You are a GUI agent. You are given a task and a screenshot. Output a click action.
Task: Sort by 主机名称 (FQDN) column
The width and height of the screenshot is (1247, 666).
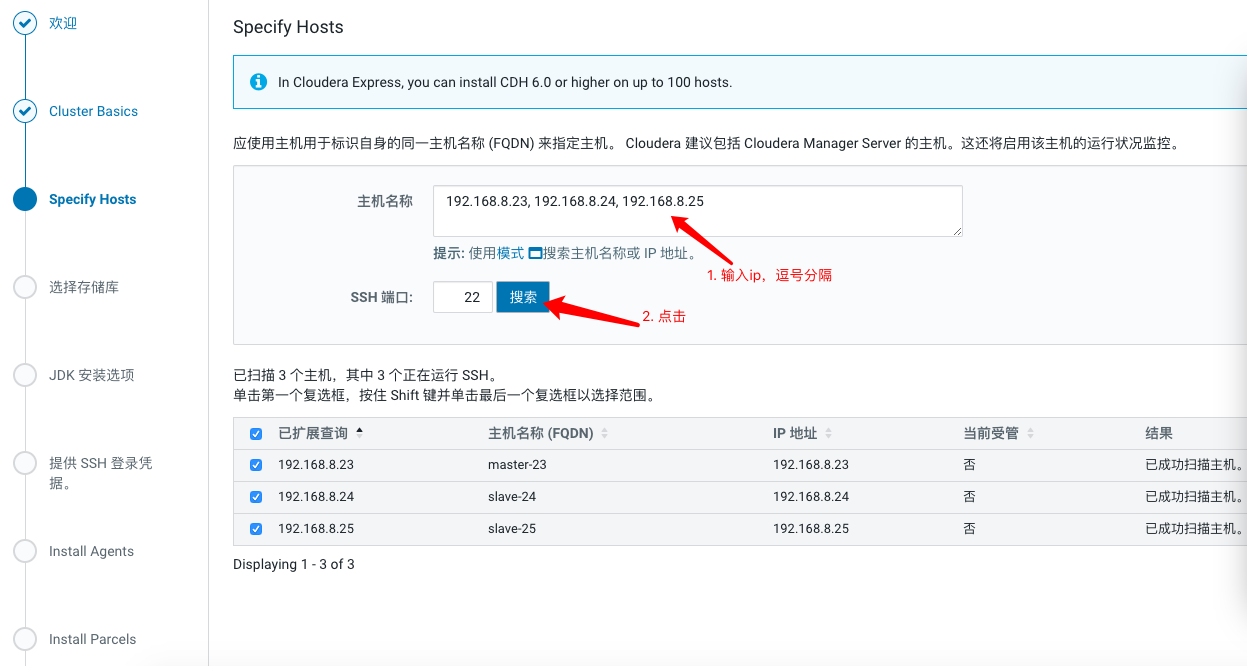coord(604,434)
